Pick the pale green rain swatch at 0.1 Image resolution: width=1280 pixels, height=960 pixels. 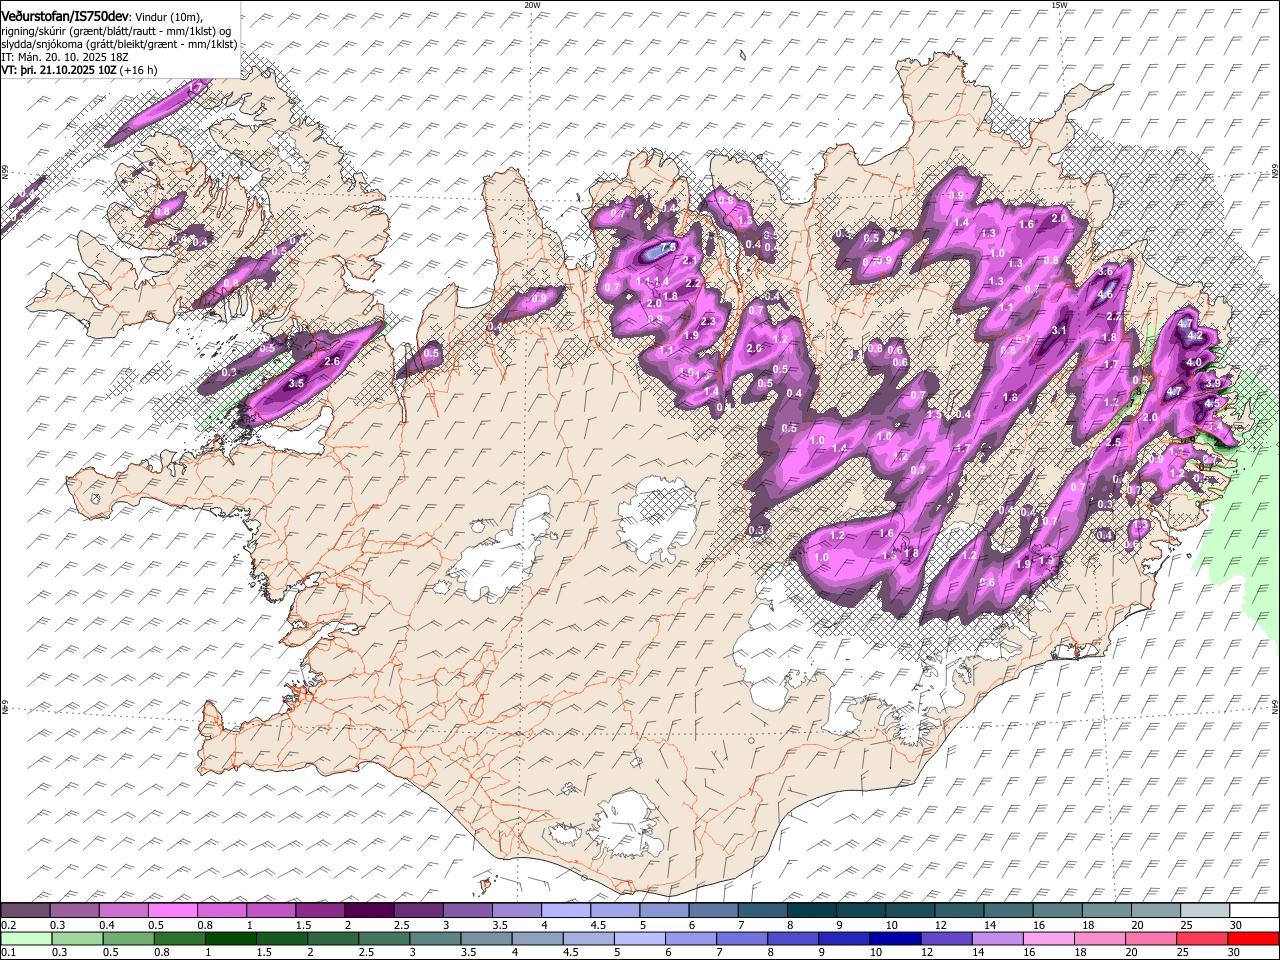coord(26,938)
